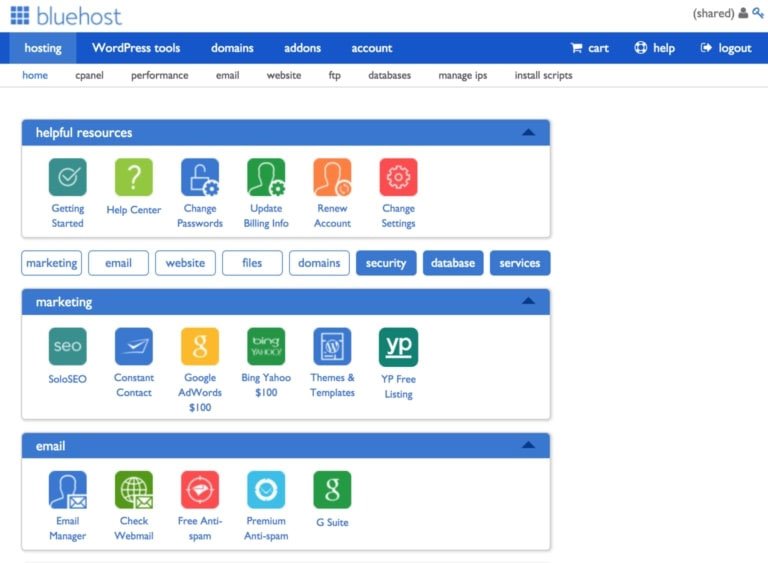Screen dimensions: 768x563
Task: Click the Change Passwords lock icon
Action: [200, 177]
